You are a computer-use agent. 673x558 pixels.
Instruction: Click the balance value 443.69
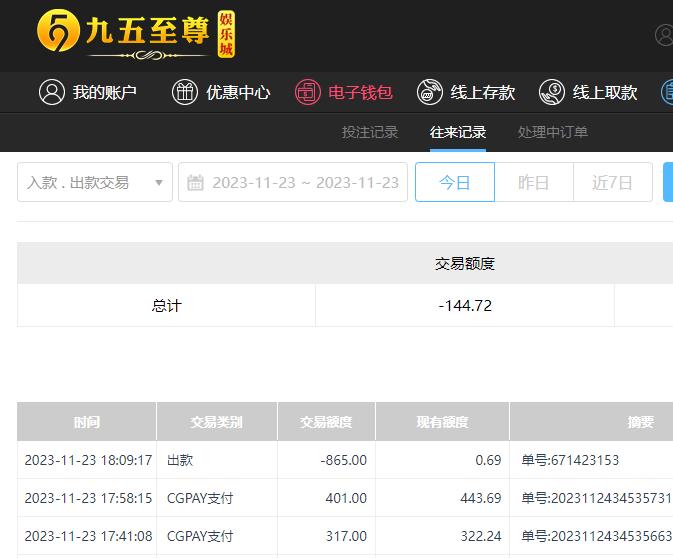pyautogui.click(x=481, y=498)
